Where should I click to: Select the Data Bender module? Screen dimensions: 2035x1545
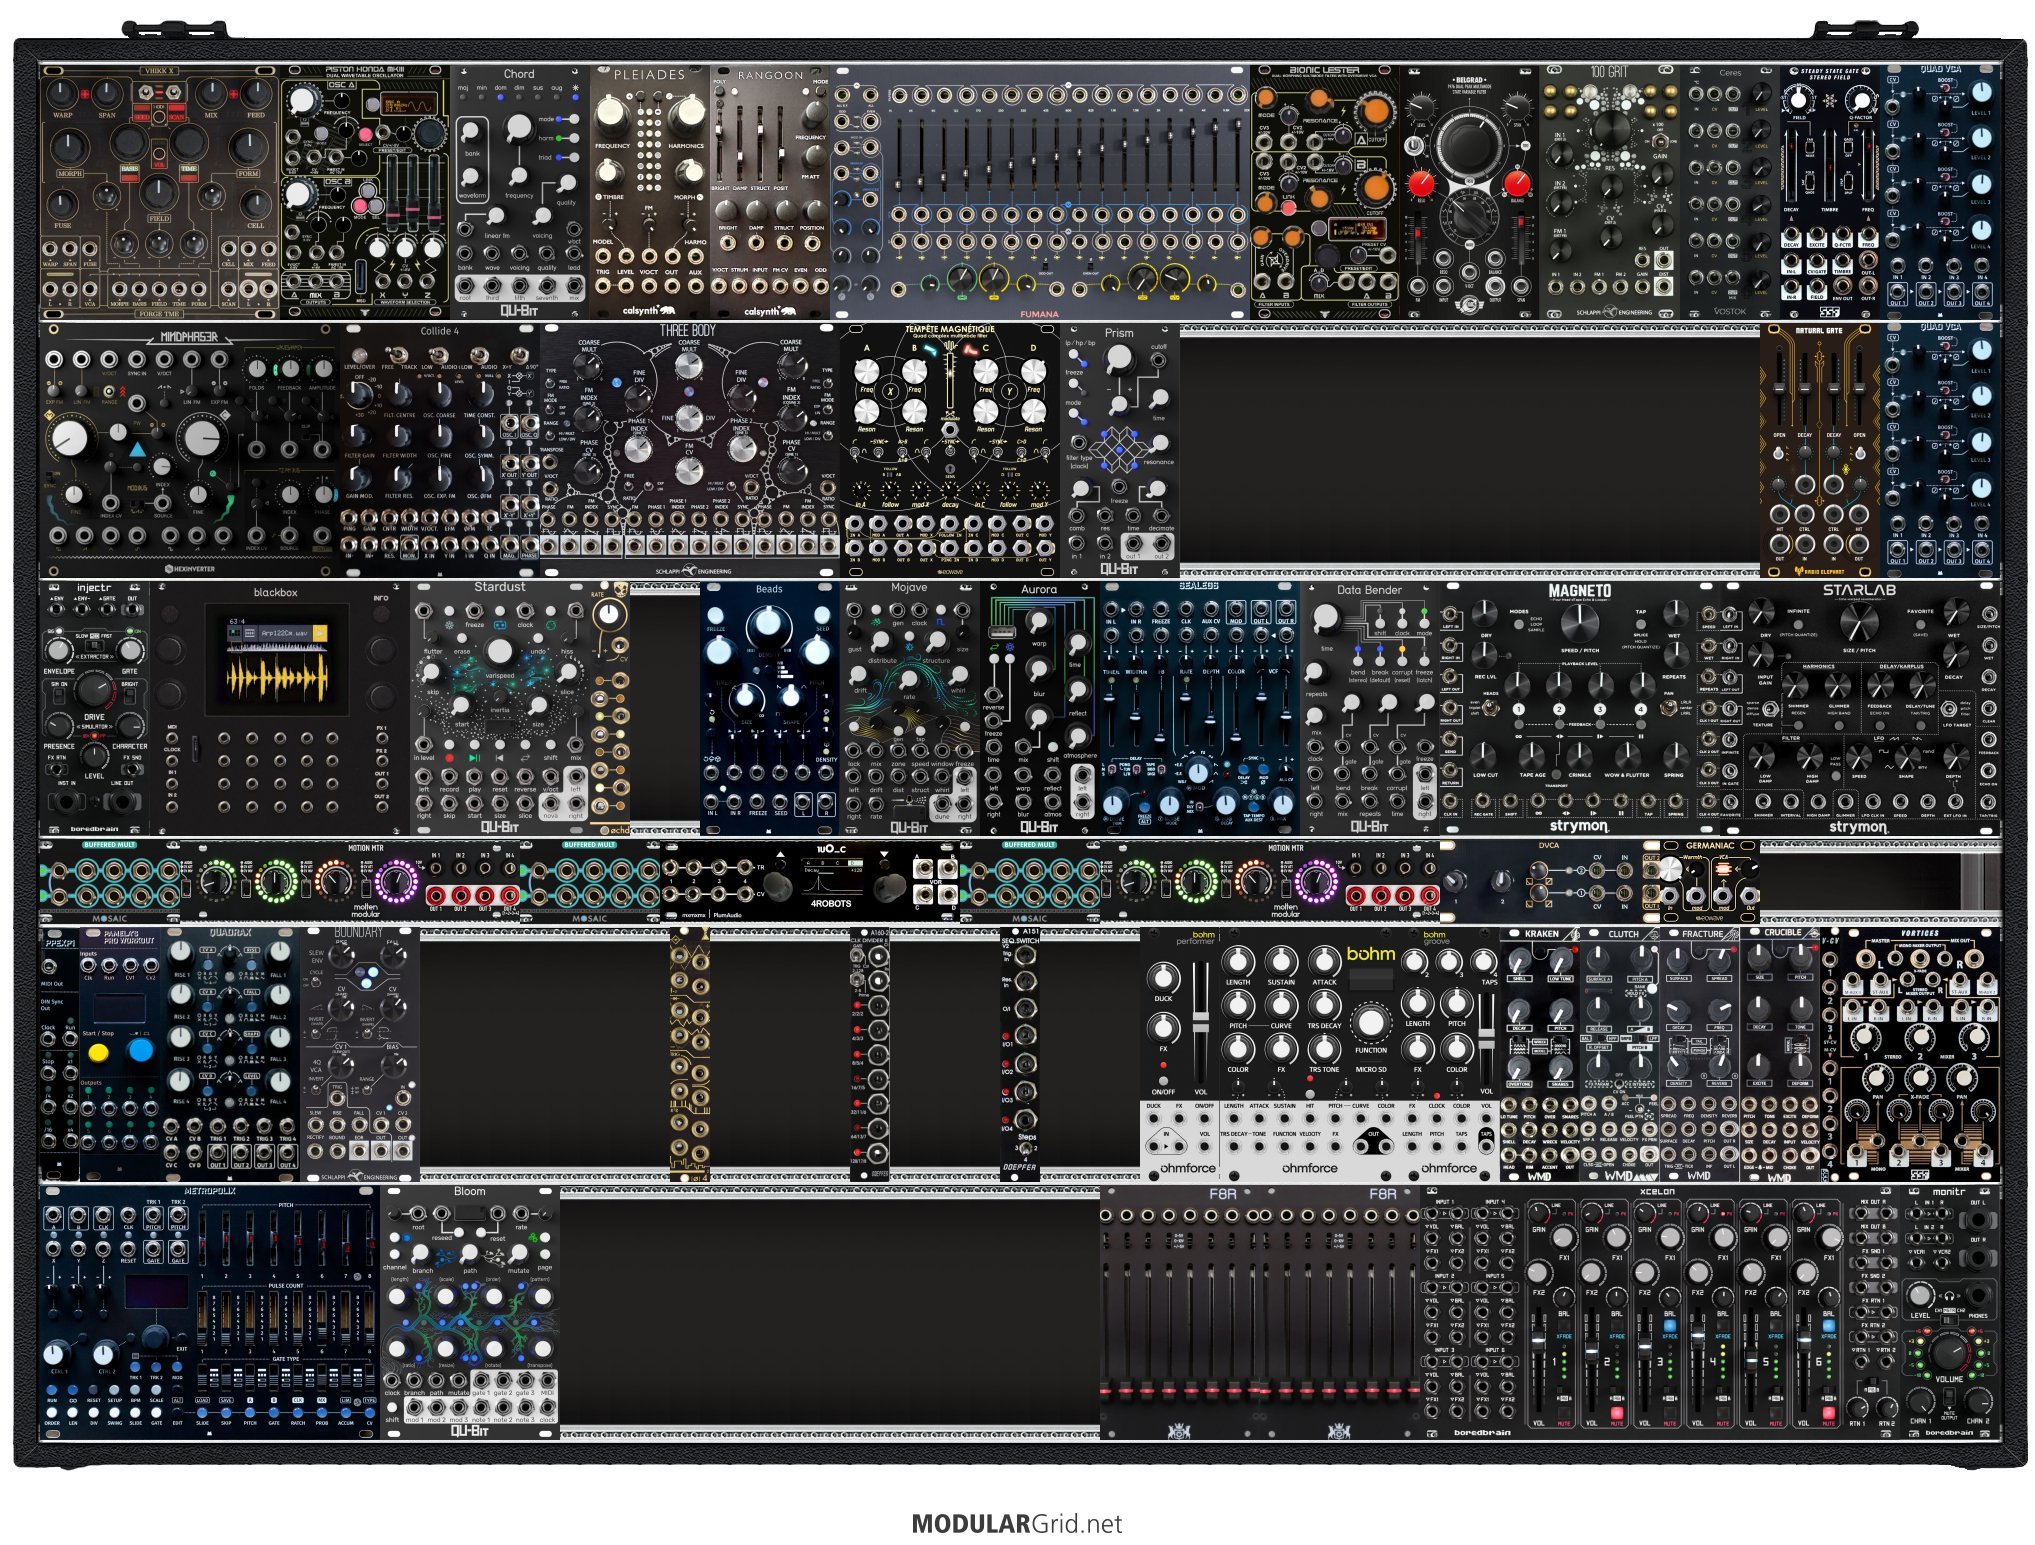tap(1369, 708)
